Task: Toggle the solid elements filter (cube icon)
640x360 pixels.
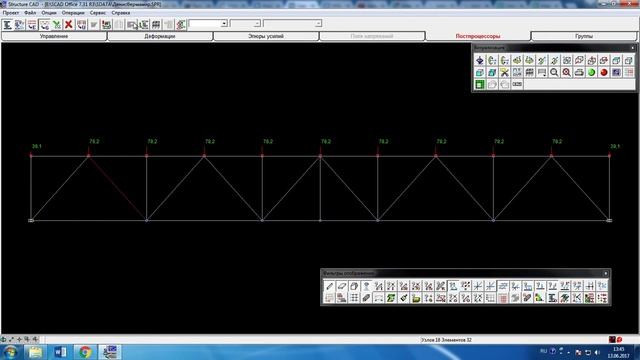Action: pos(354,286)
